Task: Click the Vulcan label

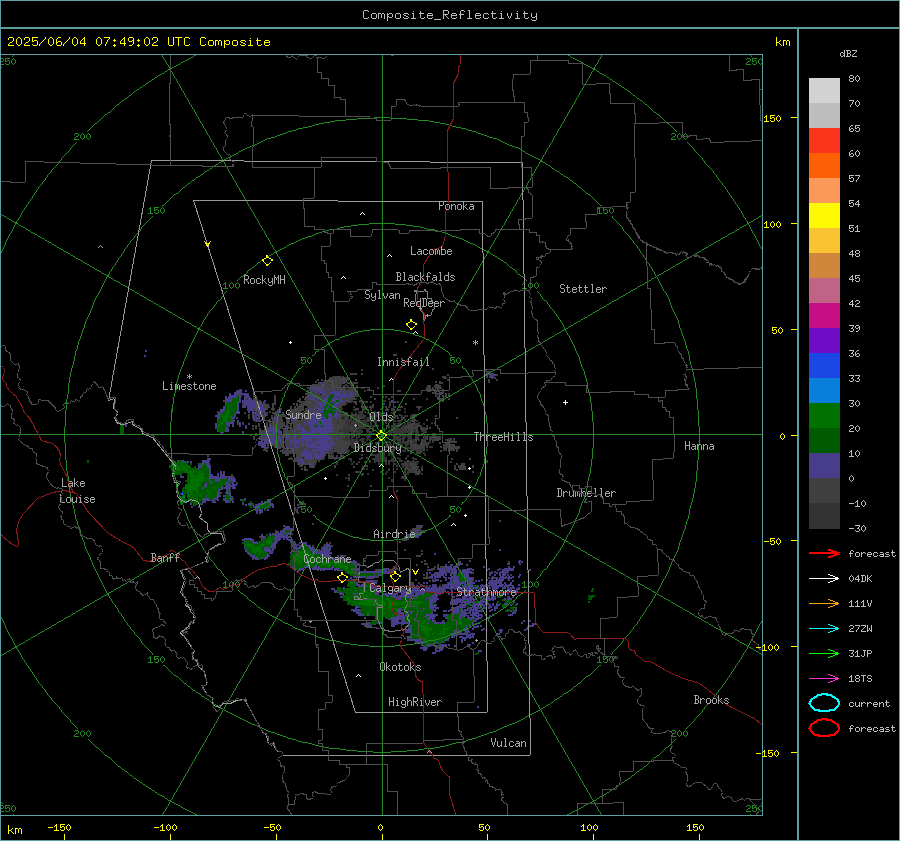Action: 509,743
